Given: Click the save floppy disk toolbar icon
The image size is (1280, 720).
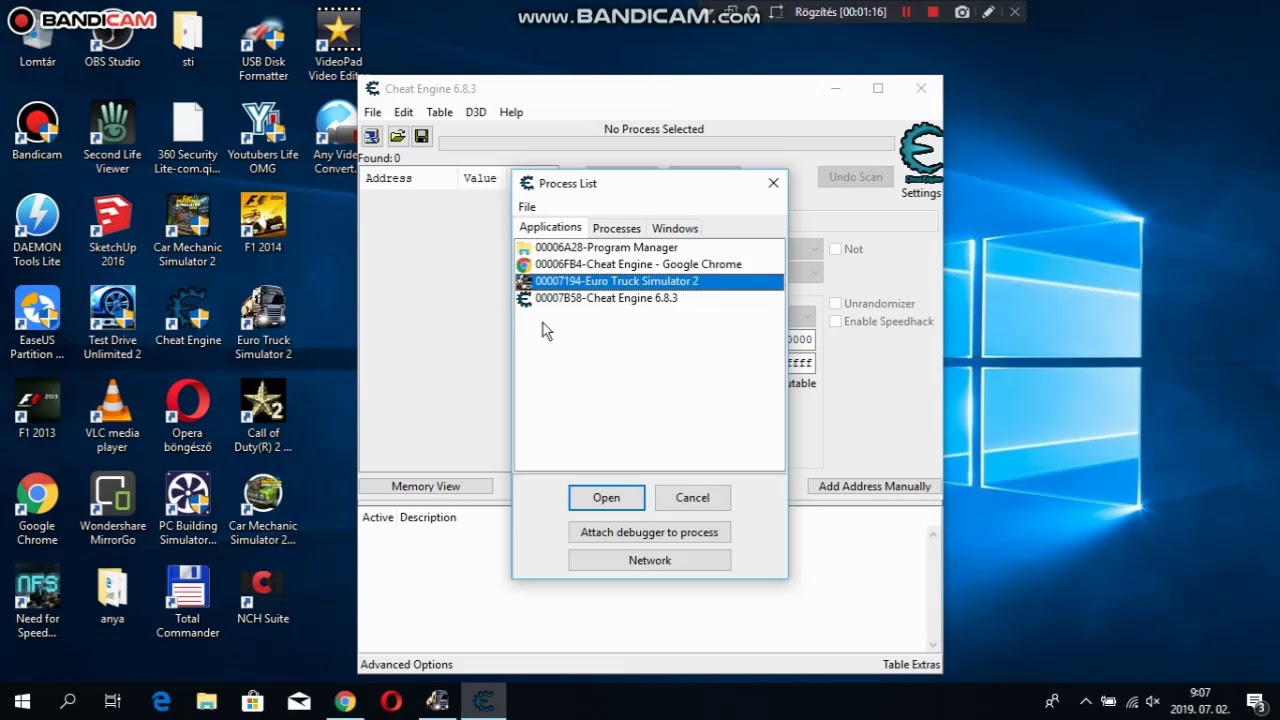Looking at the screenshot, I should click(421, 136).
